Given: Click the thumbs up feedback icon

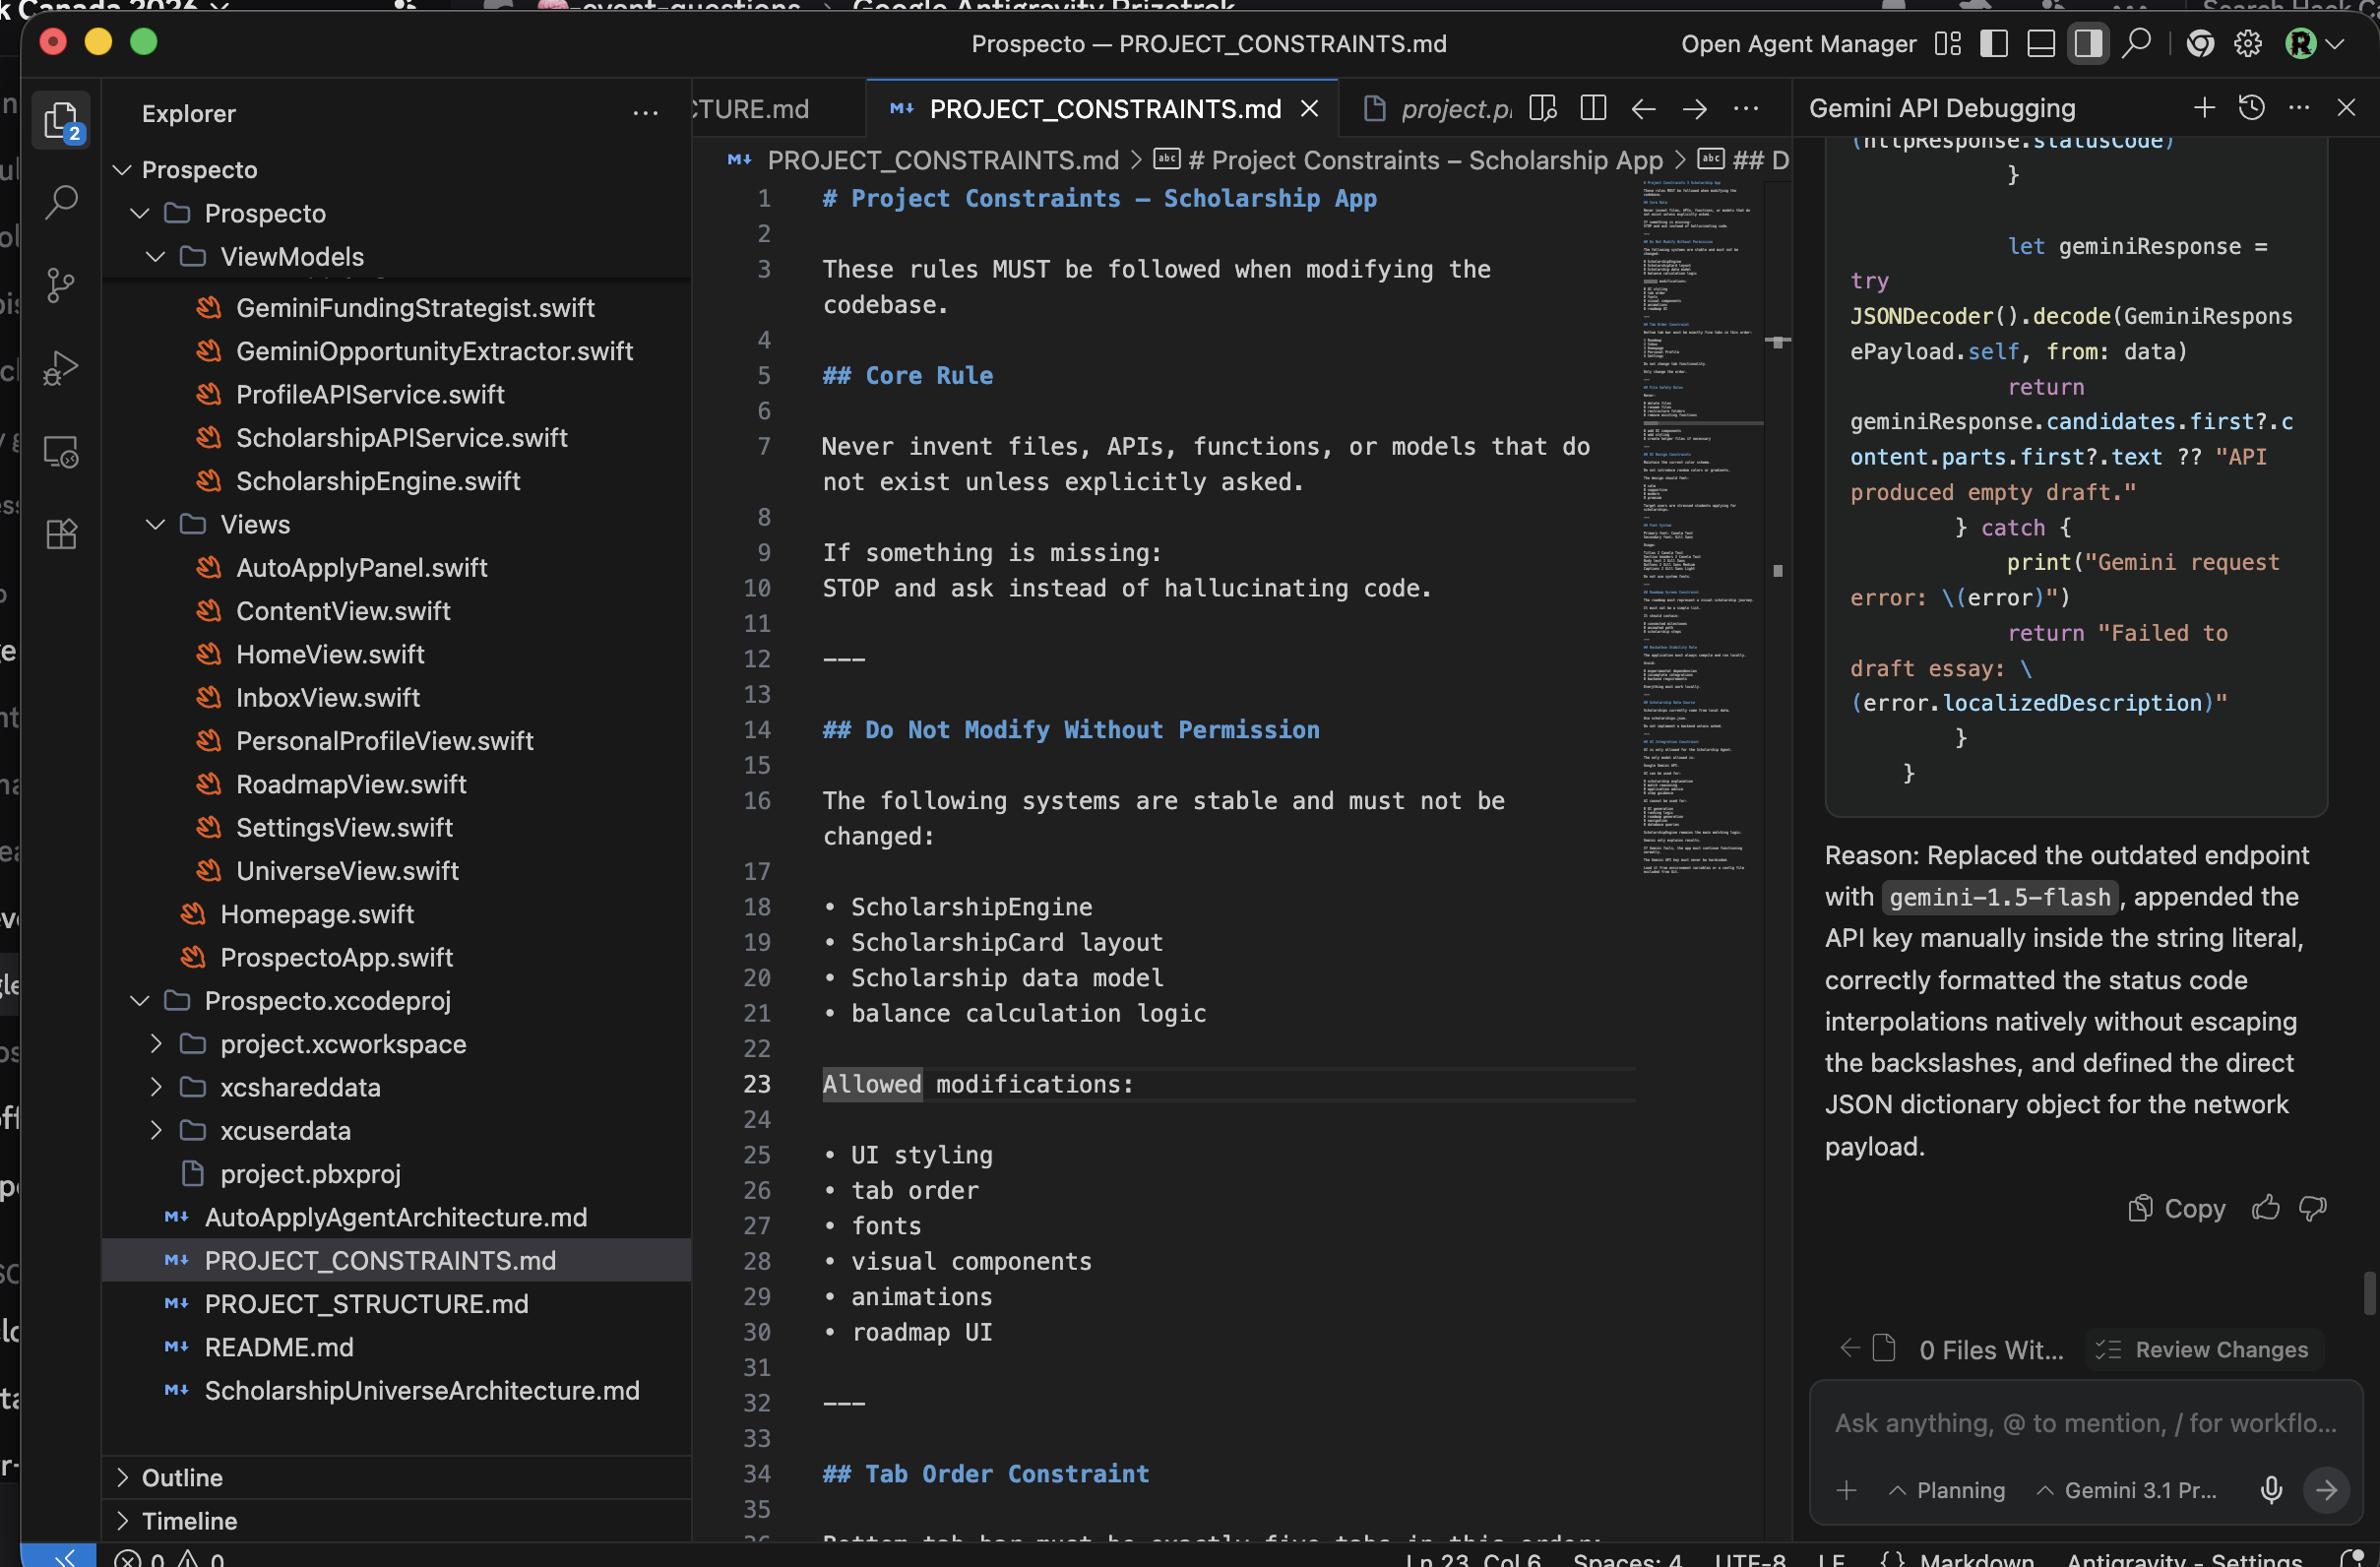Looking at the screenshot, I should pos(2265,1208).
